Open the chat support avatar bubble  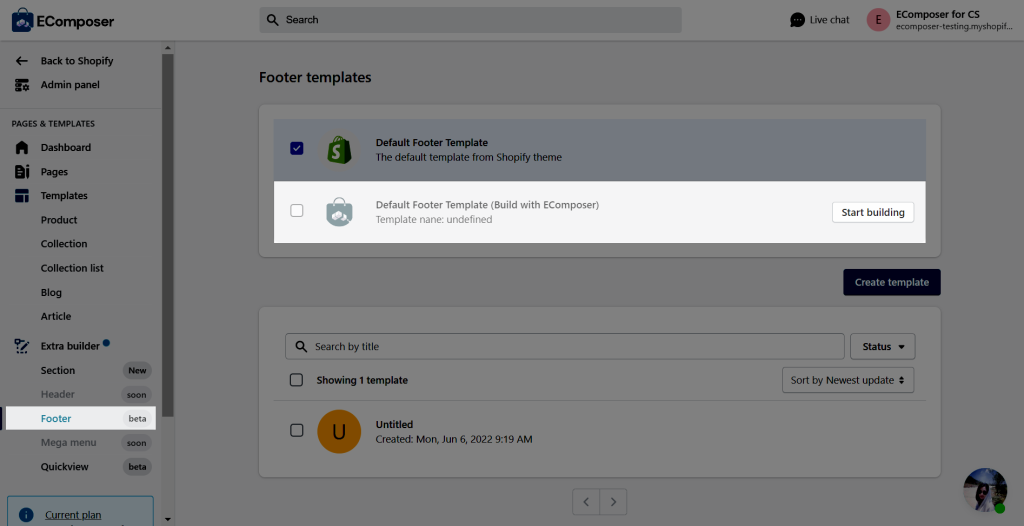[985, 490]
